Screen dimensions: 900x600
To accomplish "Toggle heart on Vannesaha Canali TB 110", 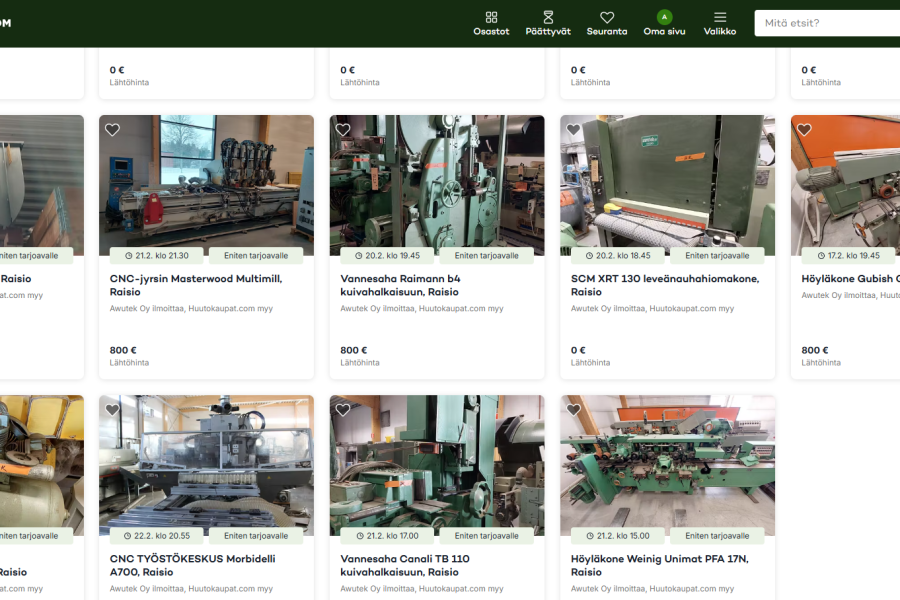I will (343, 410).
